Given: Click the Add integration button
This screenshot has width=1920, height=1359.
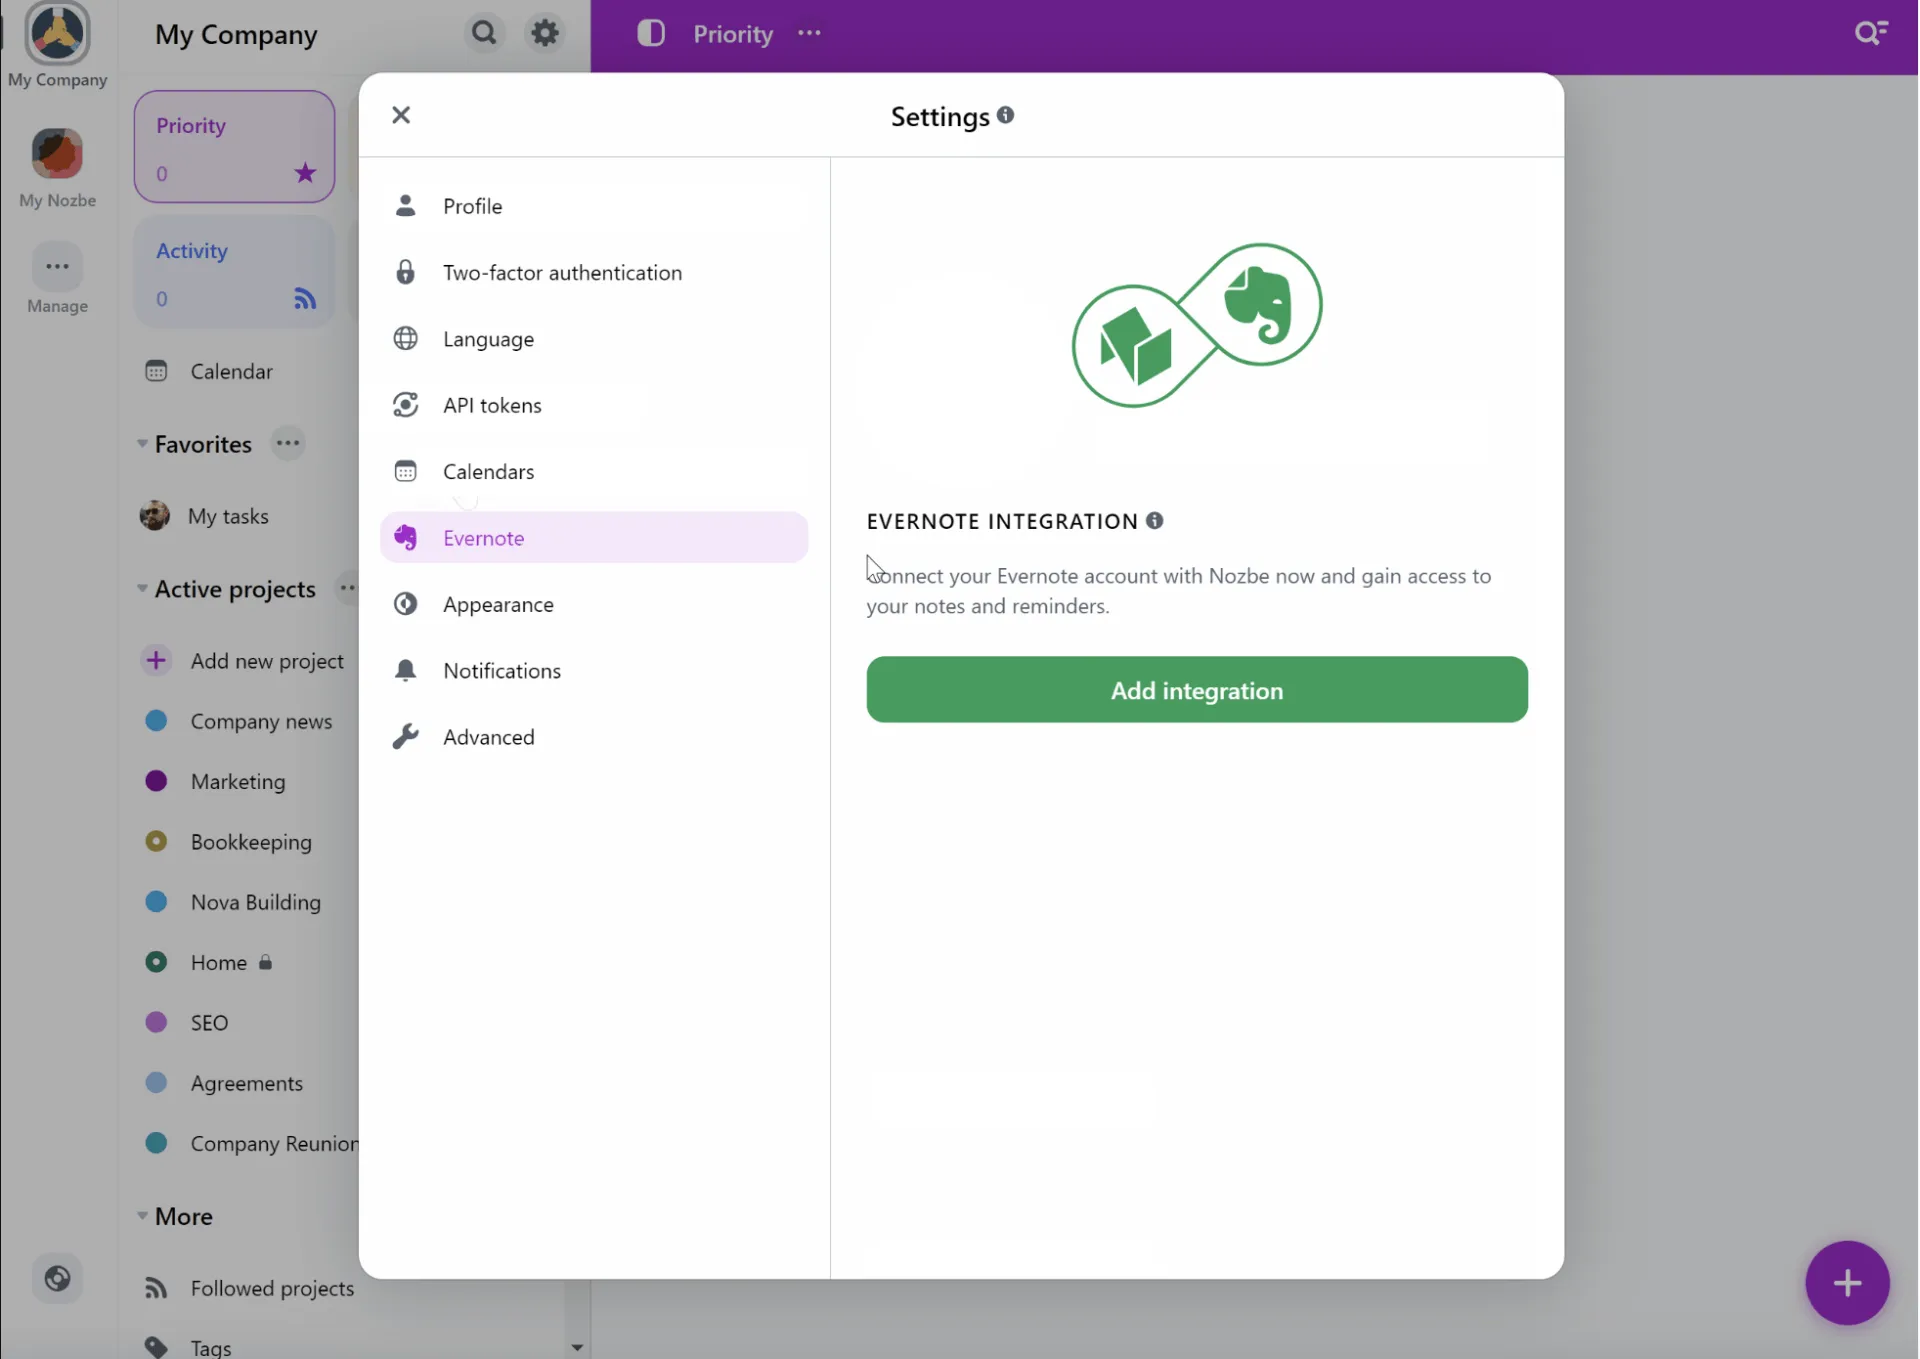Looking at the screenshot, I should coord(1197,690).
